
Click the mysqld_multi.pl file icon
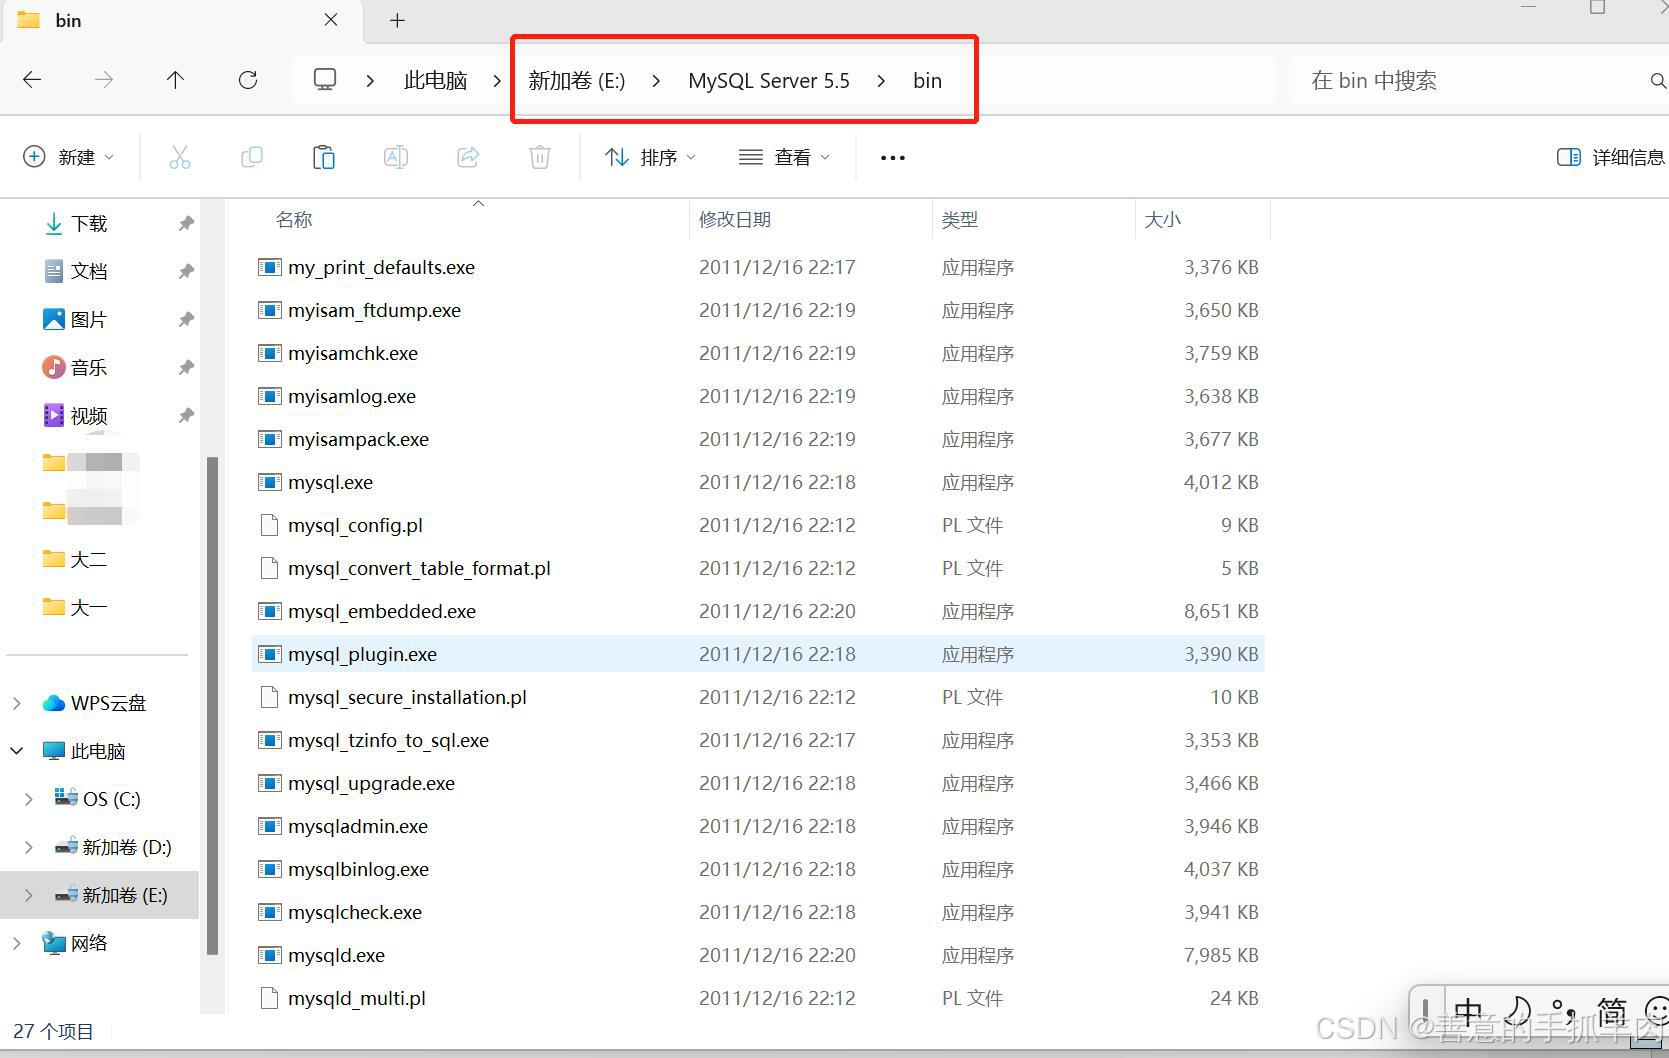pos(269,998)
